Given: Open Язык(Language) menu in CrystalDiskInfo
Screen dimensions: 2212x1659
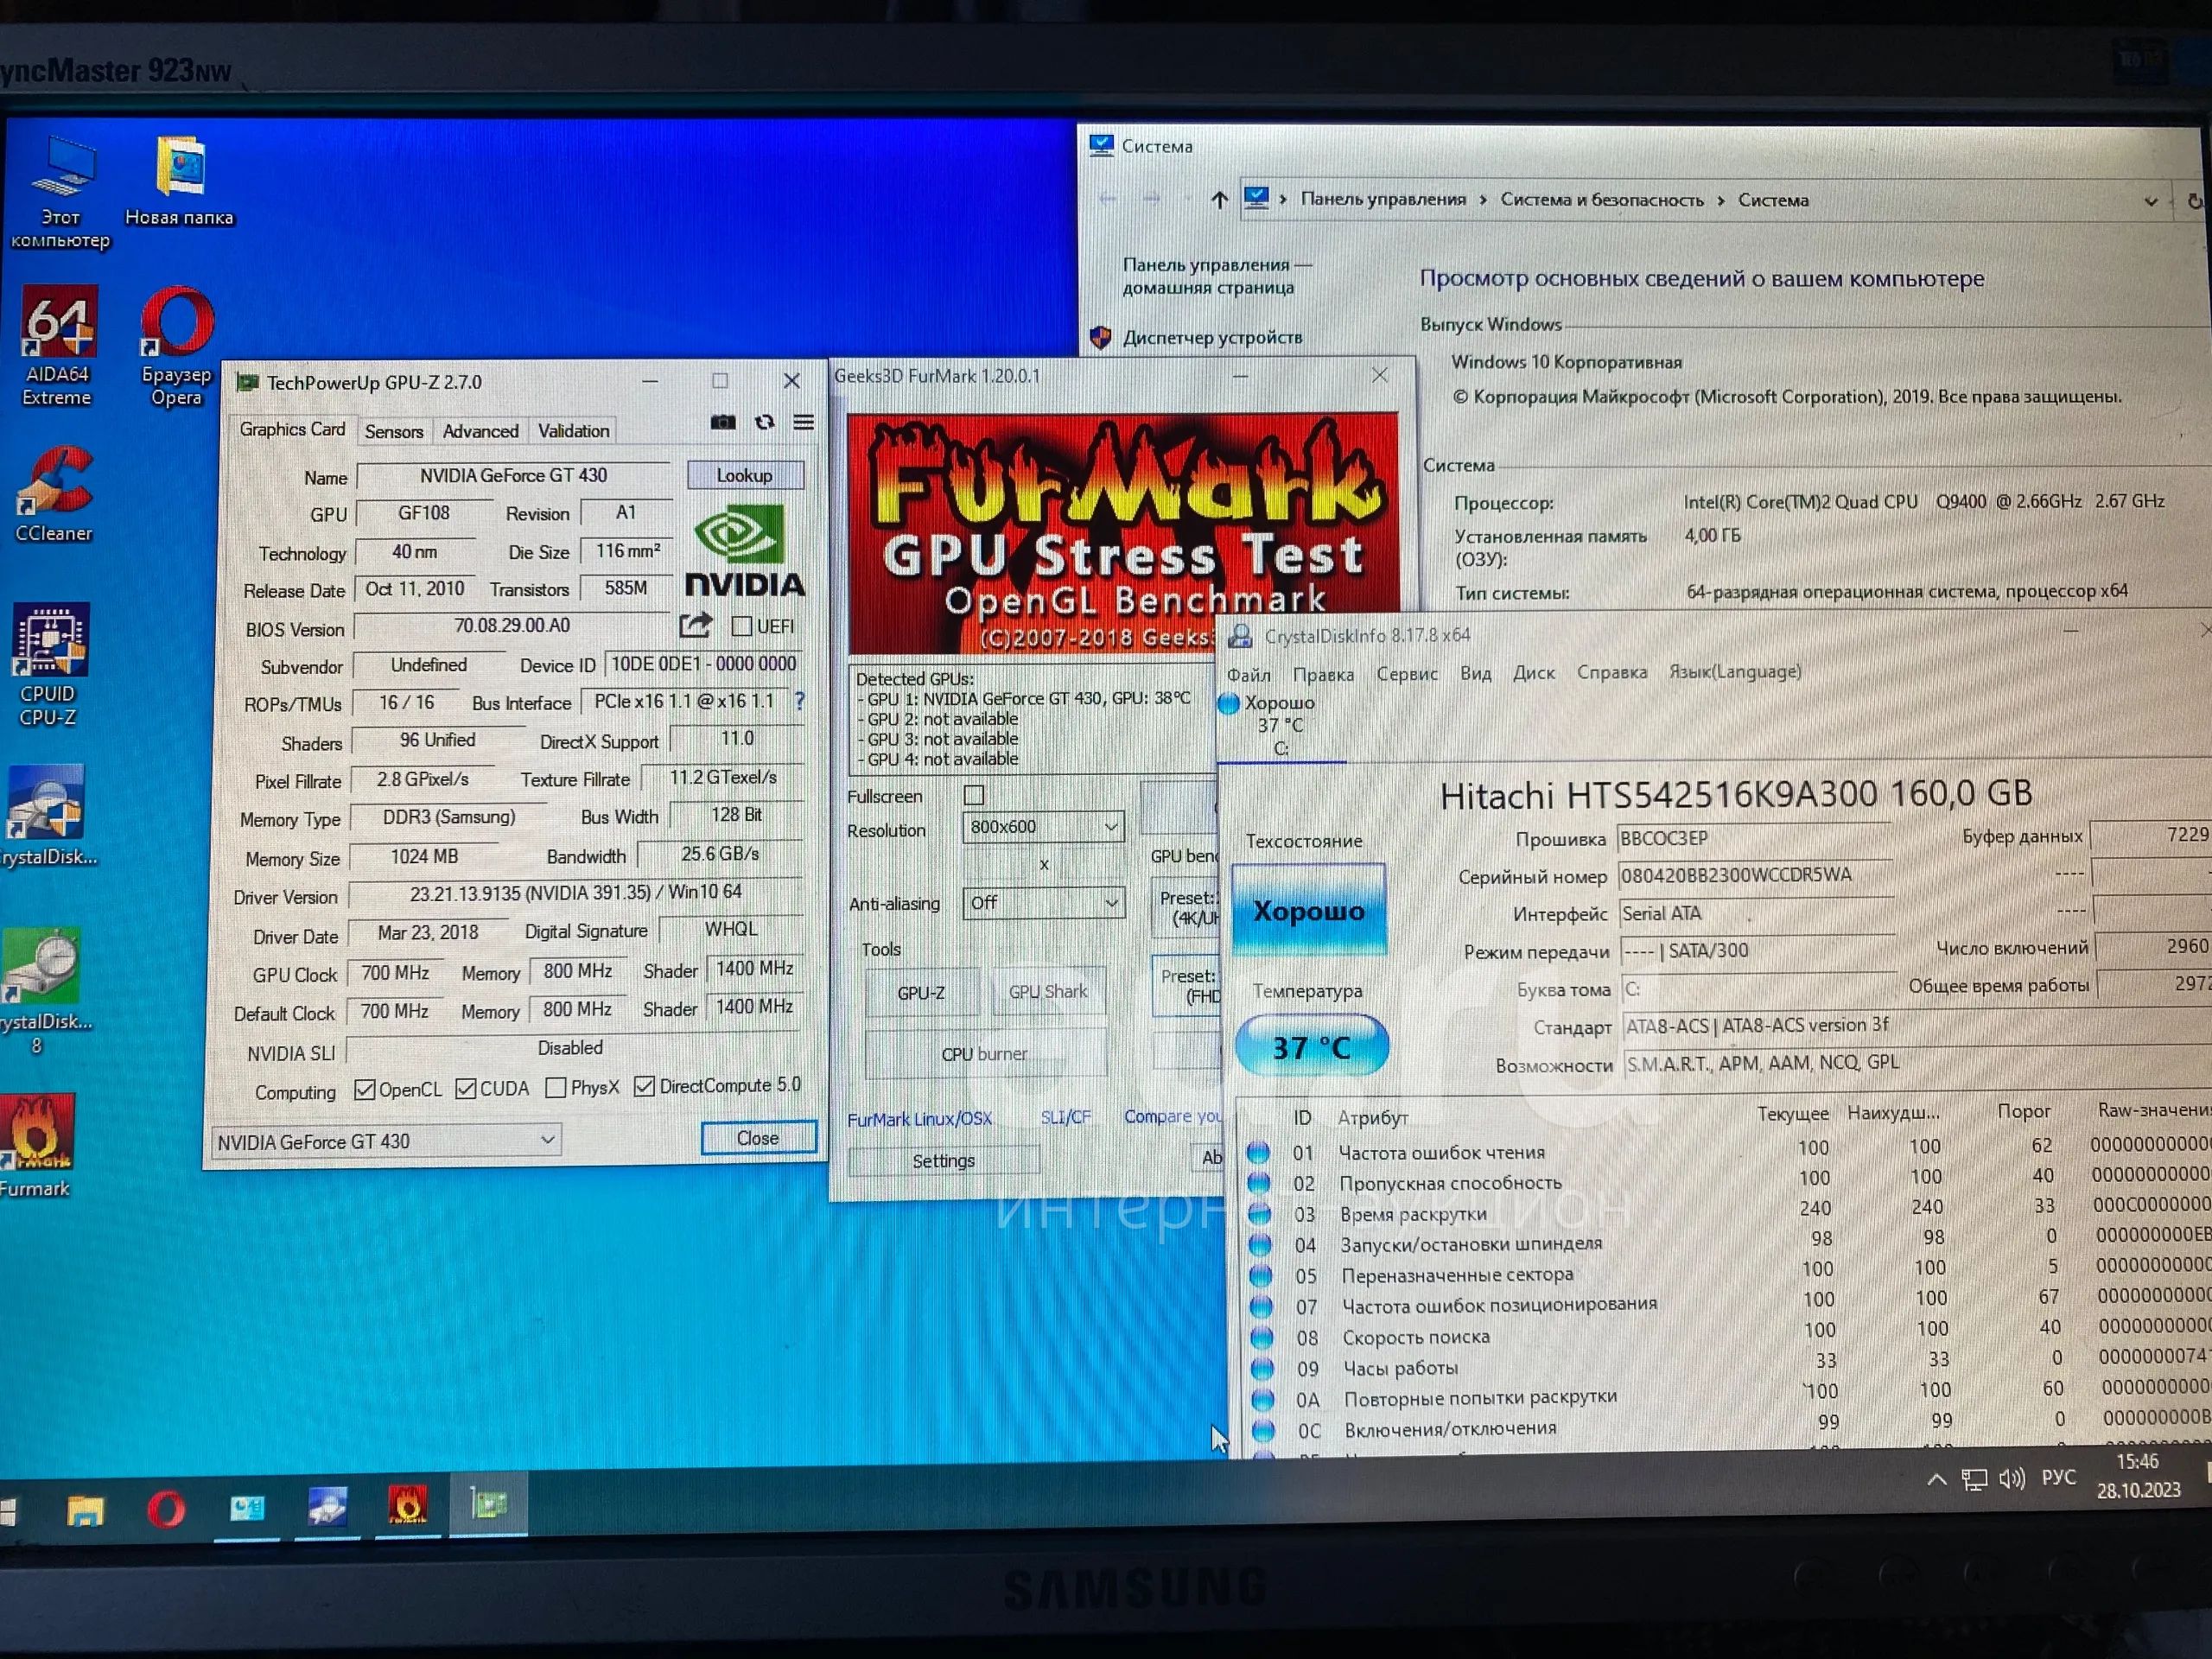Looking at the screenshot, I should (x=1735, y=672).
